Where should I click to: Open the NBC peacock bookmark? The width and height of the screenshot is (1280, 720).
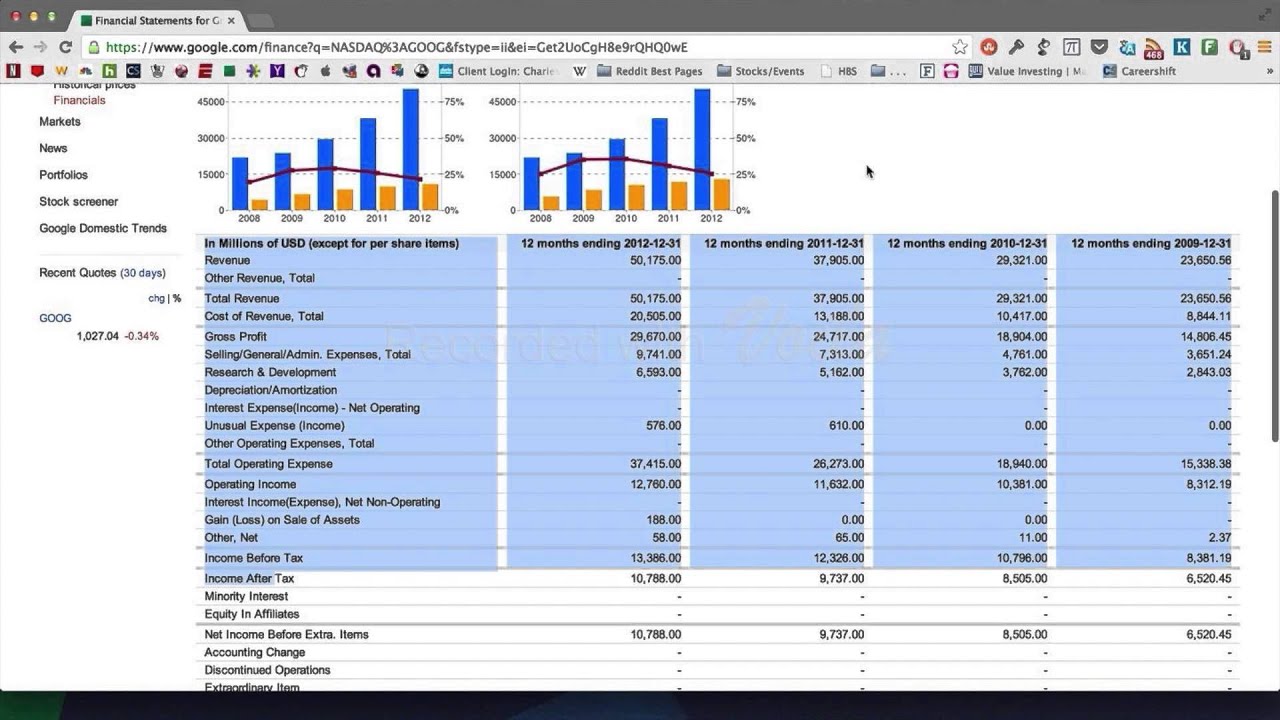86,71
